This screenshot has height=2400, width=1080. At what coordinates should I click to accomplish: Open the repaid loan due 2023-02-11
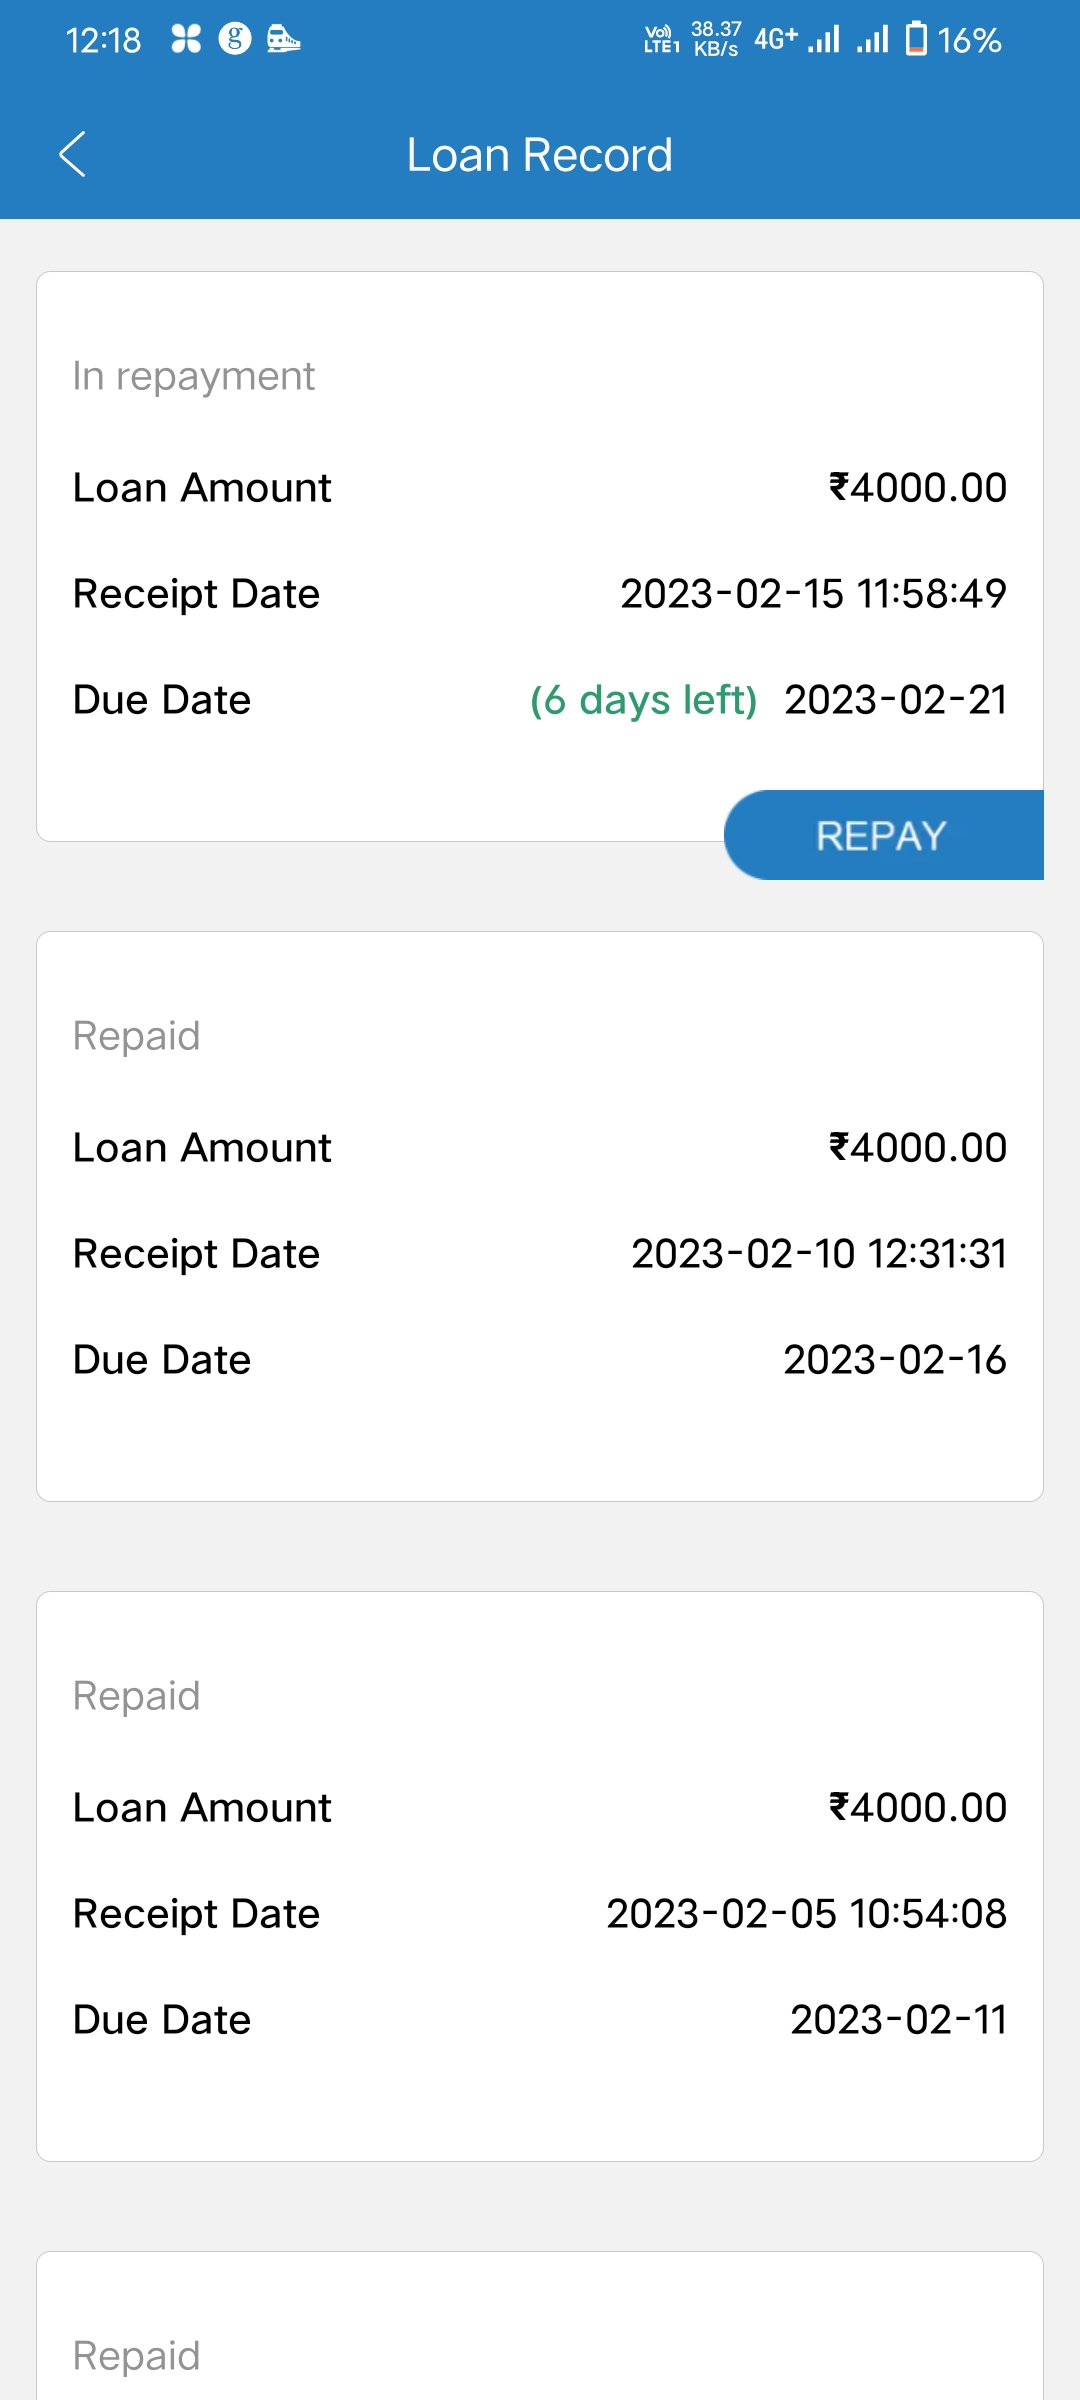click(x=540, y=1875)
